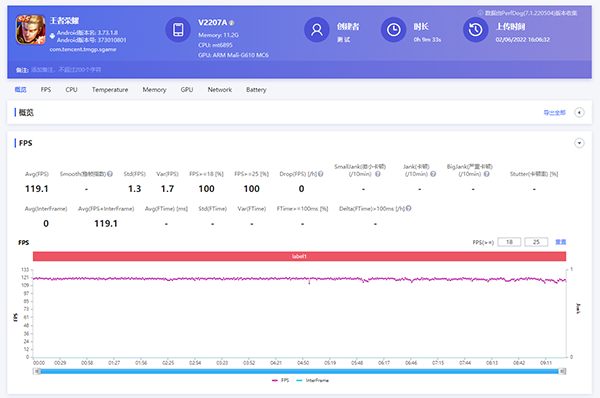Click the Memory: 11.2G text
This screenshot has height=398, width=600.
(218, 35)
